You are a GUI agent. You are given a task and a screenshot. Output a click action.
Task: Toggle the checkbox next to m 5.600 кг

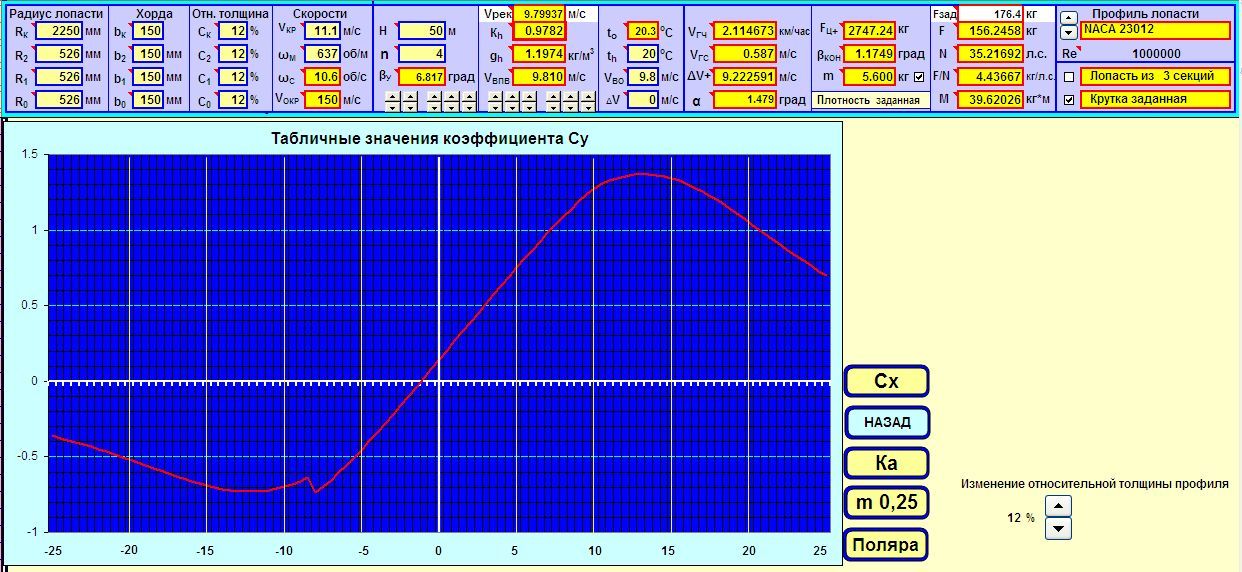919,77
